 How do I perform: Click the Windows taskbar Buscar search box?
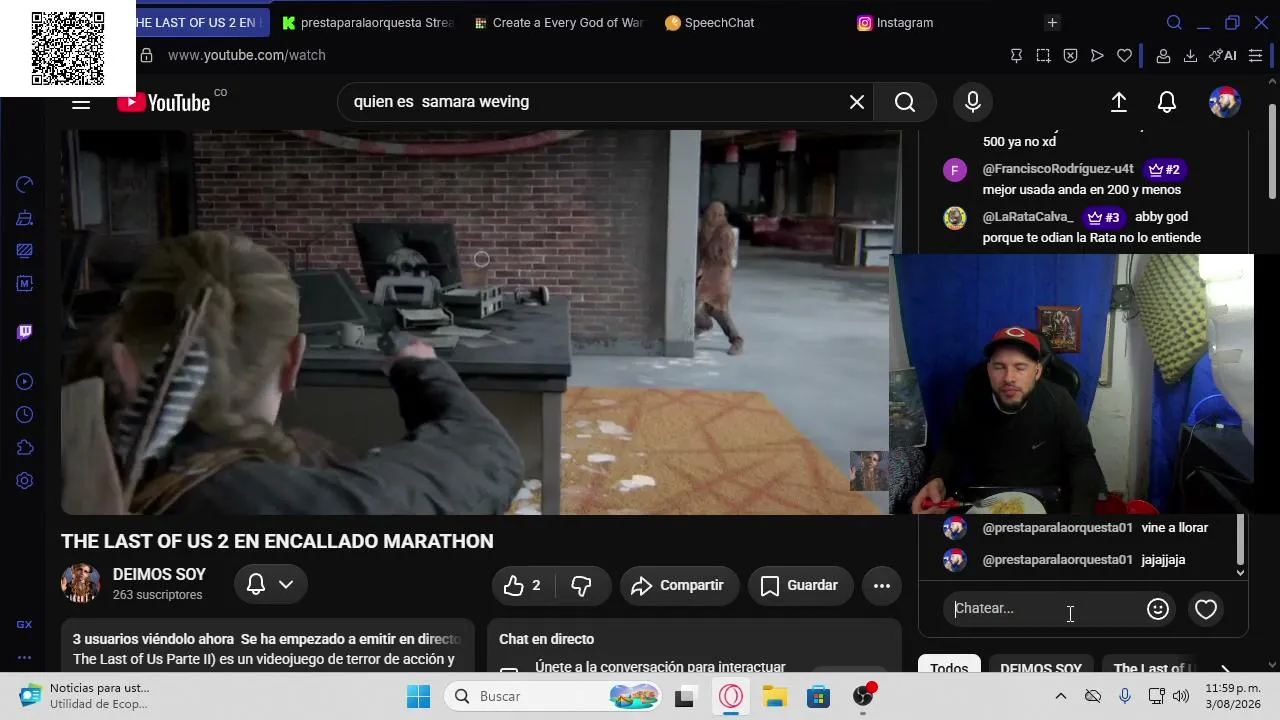click(554, 696)
